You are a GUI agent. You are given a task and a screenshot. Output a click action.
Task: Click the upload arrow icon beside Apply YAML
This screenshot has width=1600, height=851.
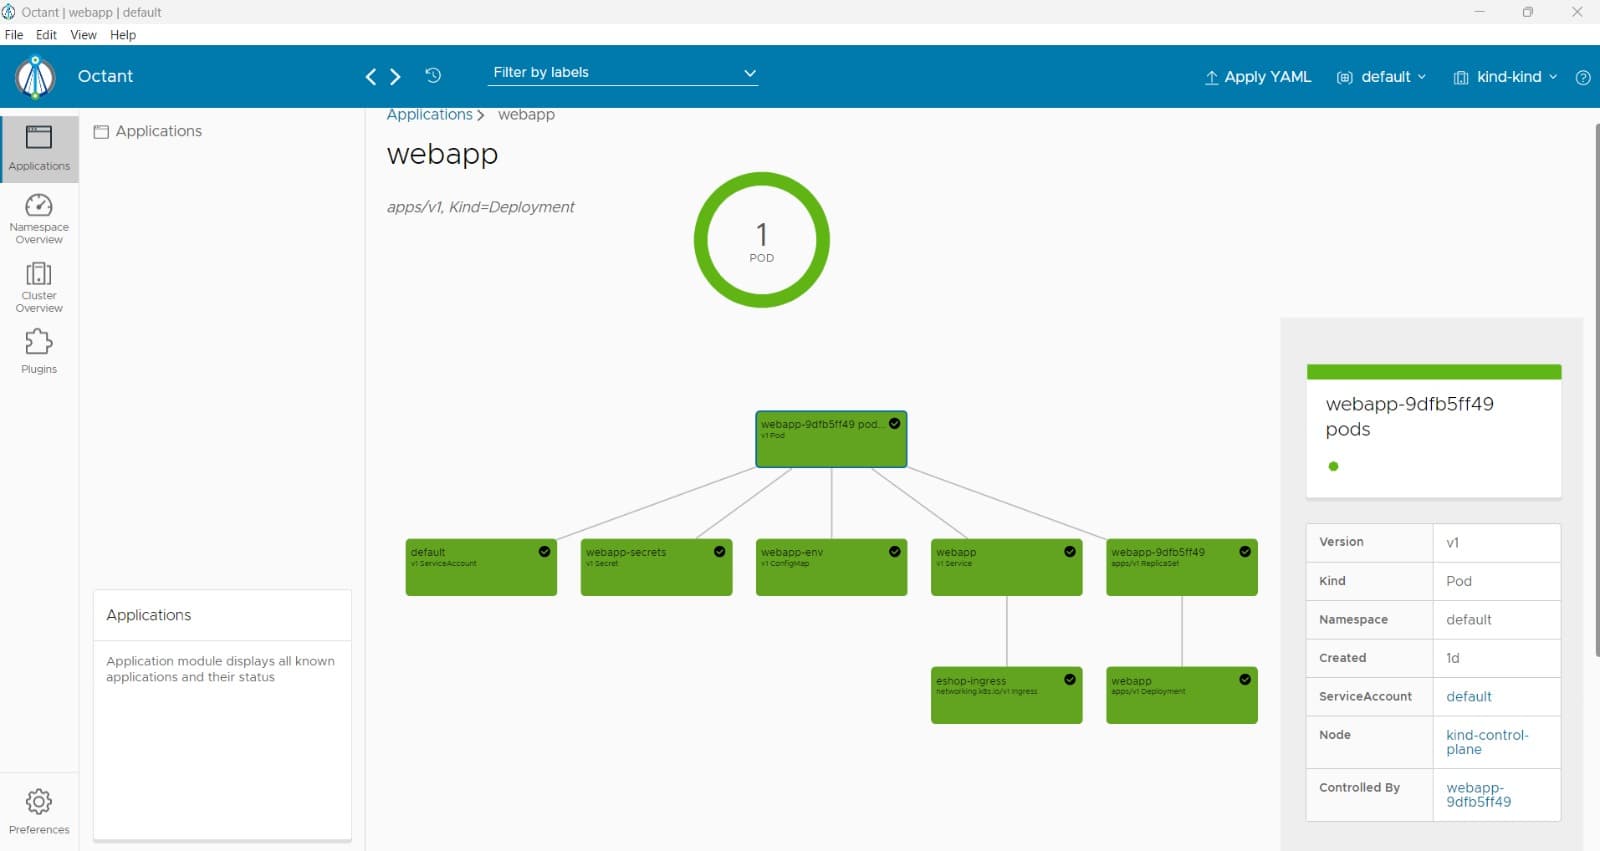point(1211,77)
